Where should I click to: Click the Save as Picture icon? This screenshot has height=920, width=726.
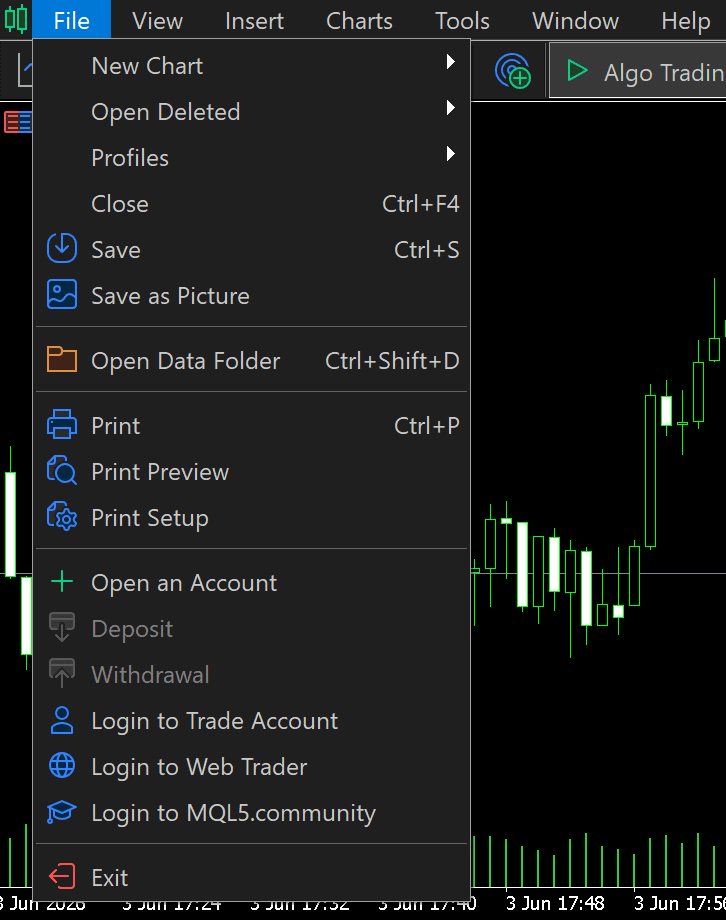[62, 294]
